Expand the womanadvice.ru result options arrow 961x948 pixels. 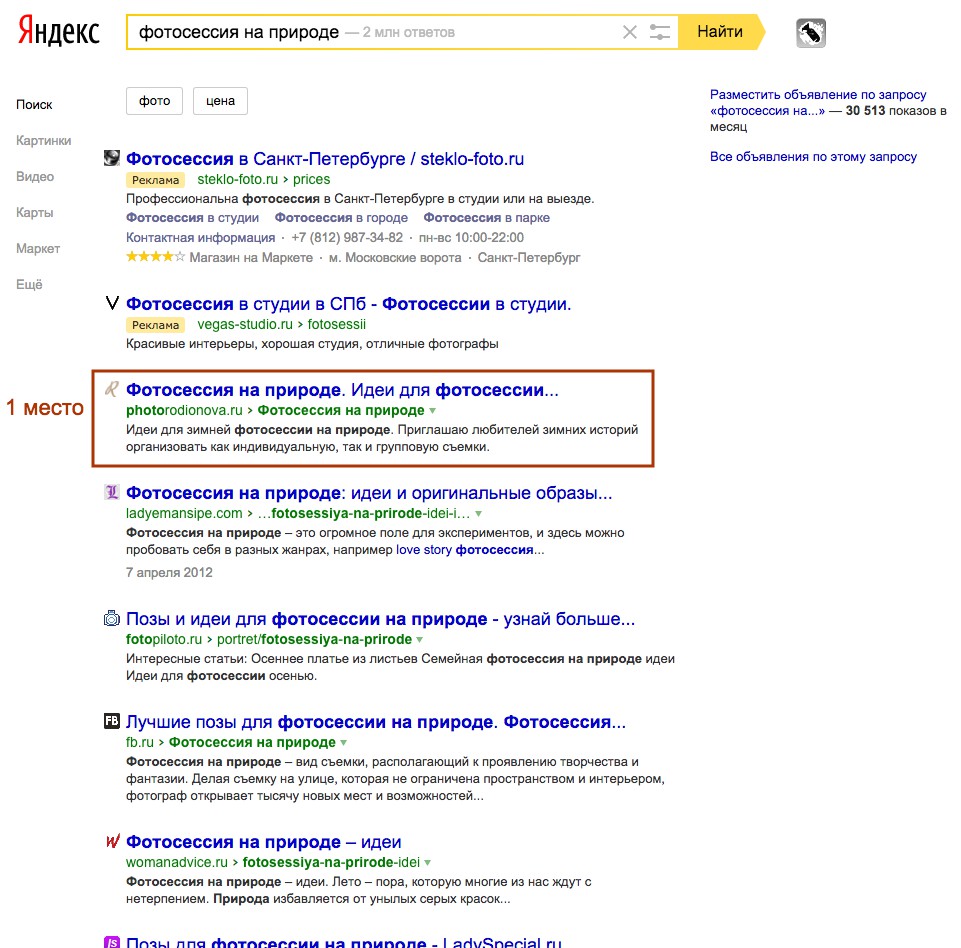point(428,863)
